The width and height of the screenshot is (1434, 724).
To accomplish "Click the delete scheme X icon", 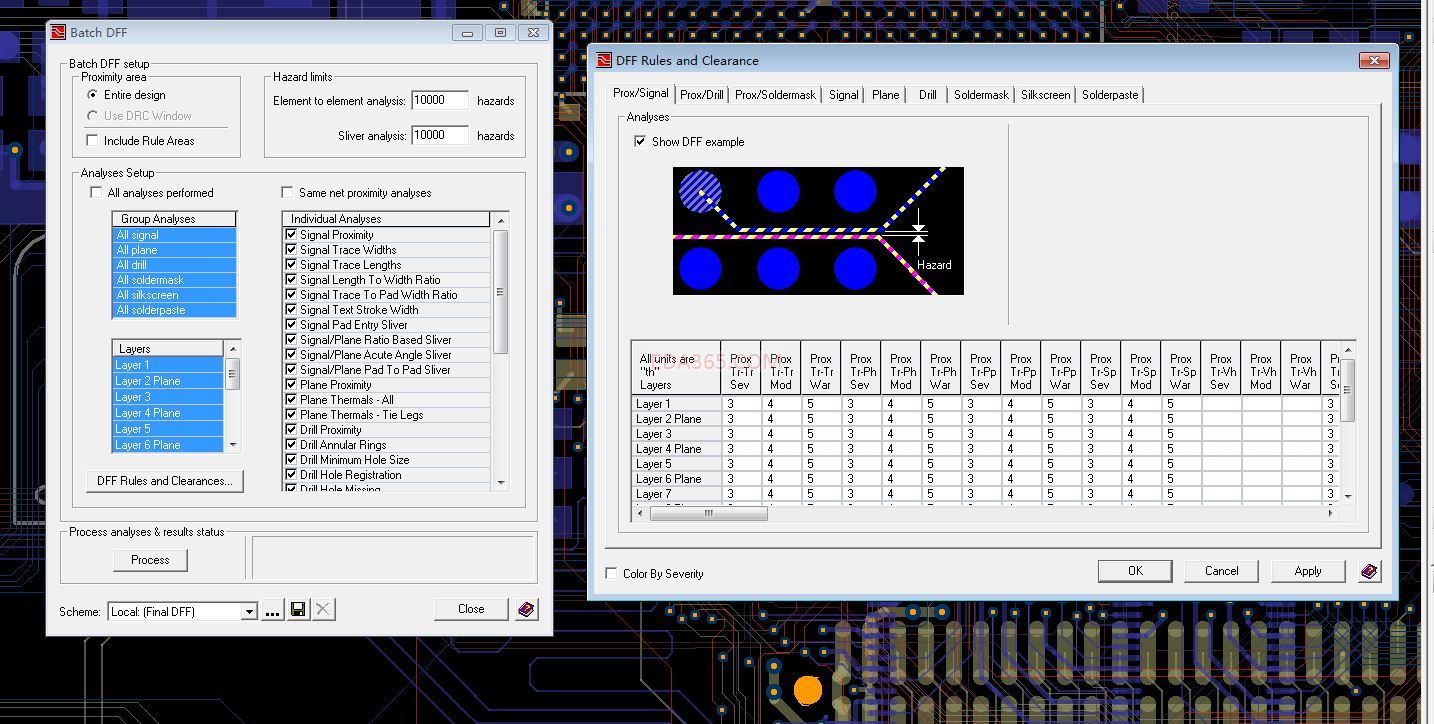I will 323,610.
